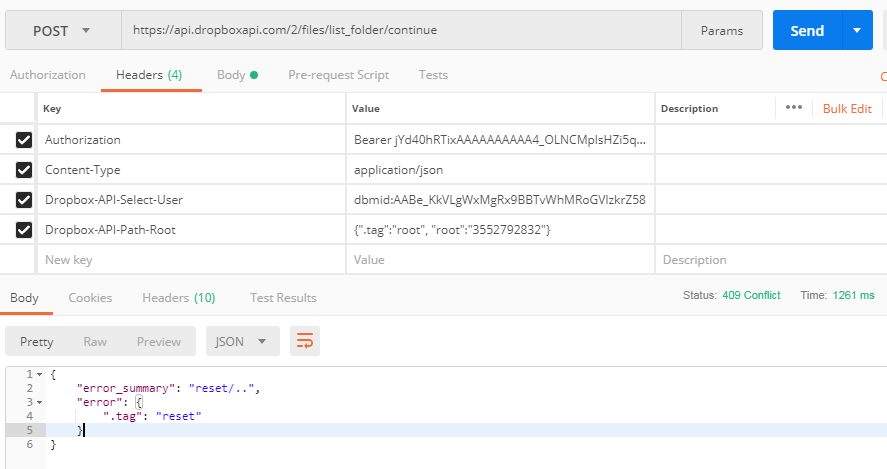Click the Dropbox-API-Select-User key cell
Screen dimensions: 887x469
(191, 200)
